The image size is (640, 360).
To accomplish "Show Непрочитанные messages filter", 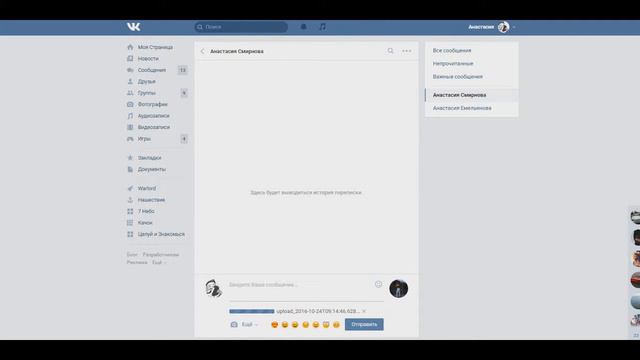I will [x=453, y=64].
